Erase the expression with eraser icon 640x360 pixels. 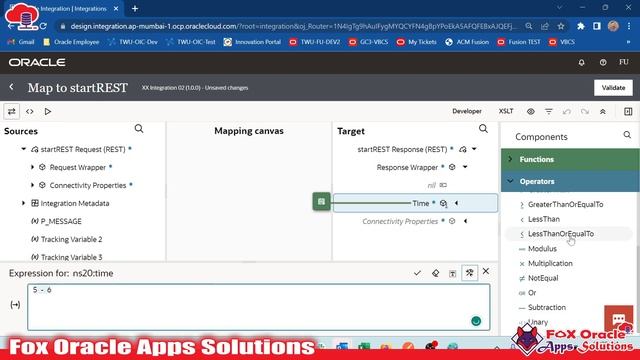click(436, 273)
